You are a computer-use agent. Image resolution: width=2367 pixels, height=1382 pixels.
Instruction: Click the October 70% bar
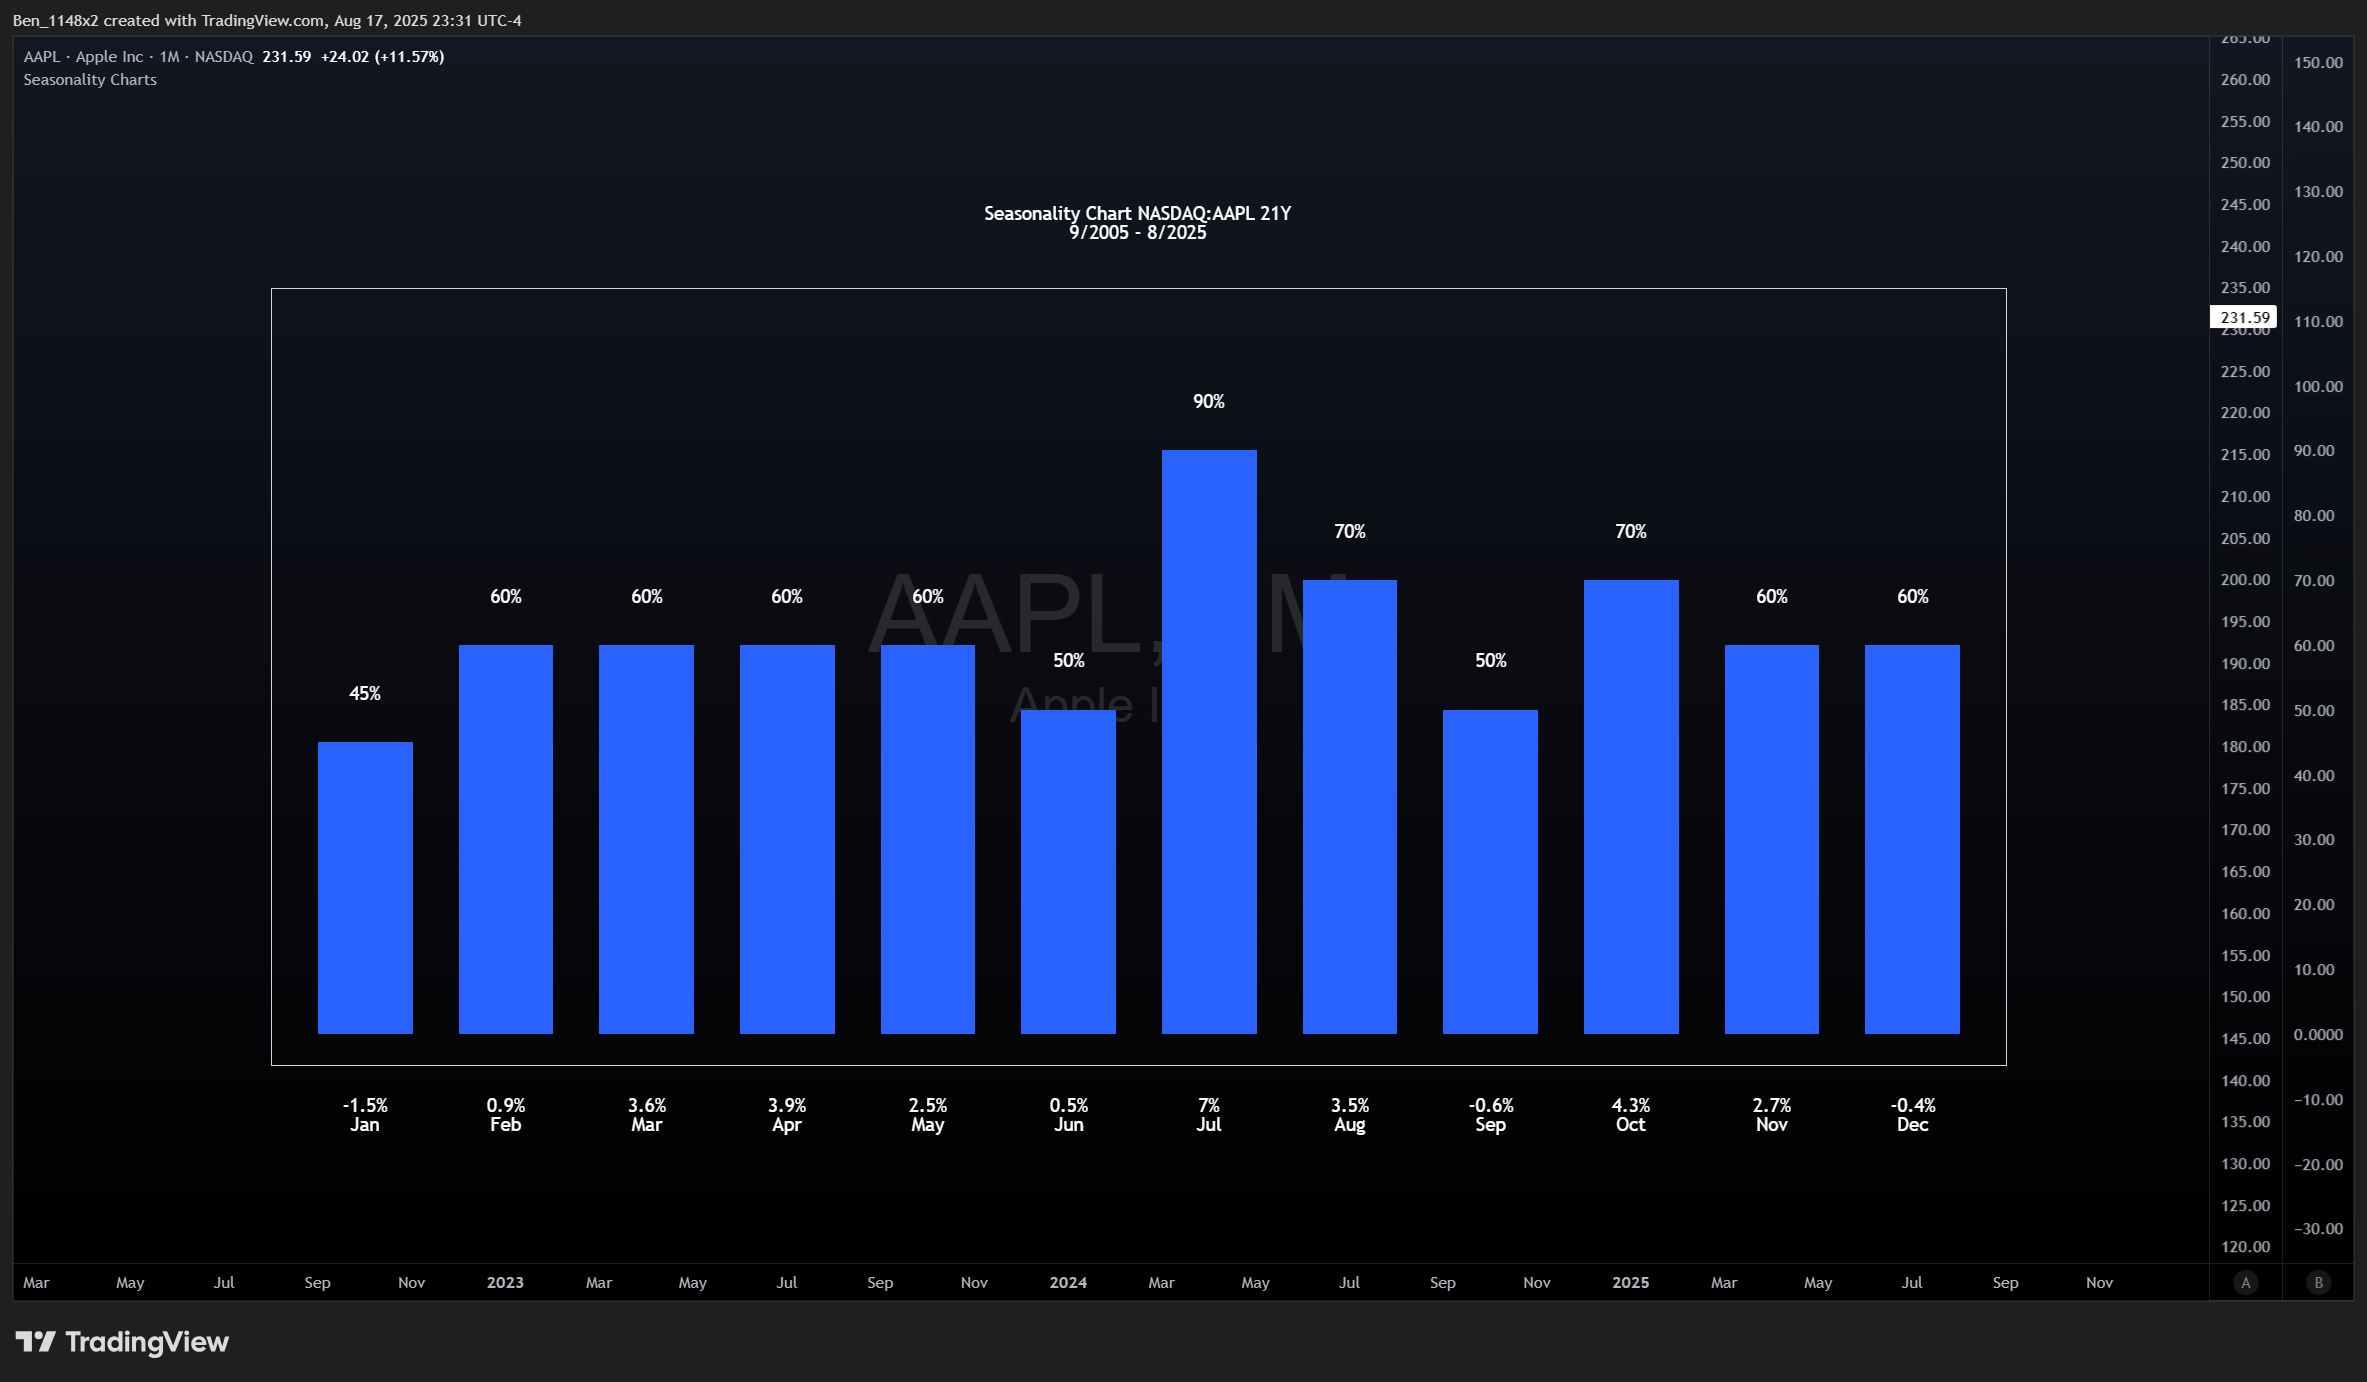(1631, 806)
